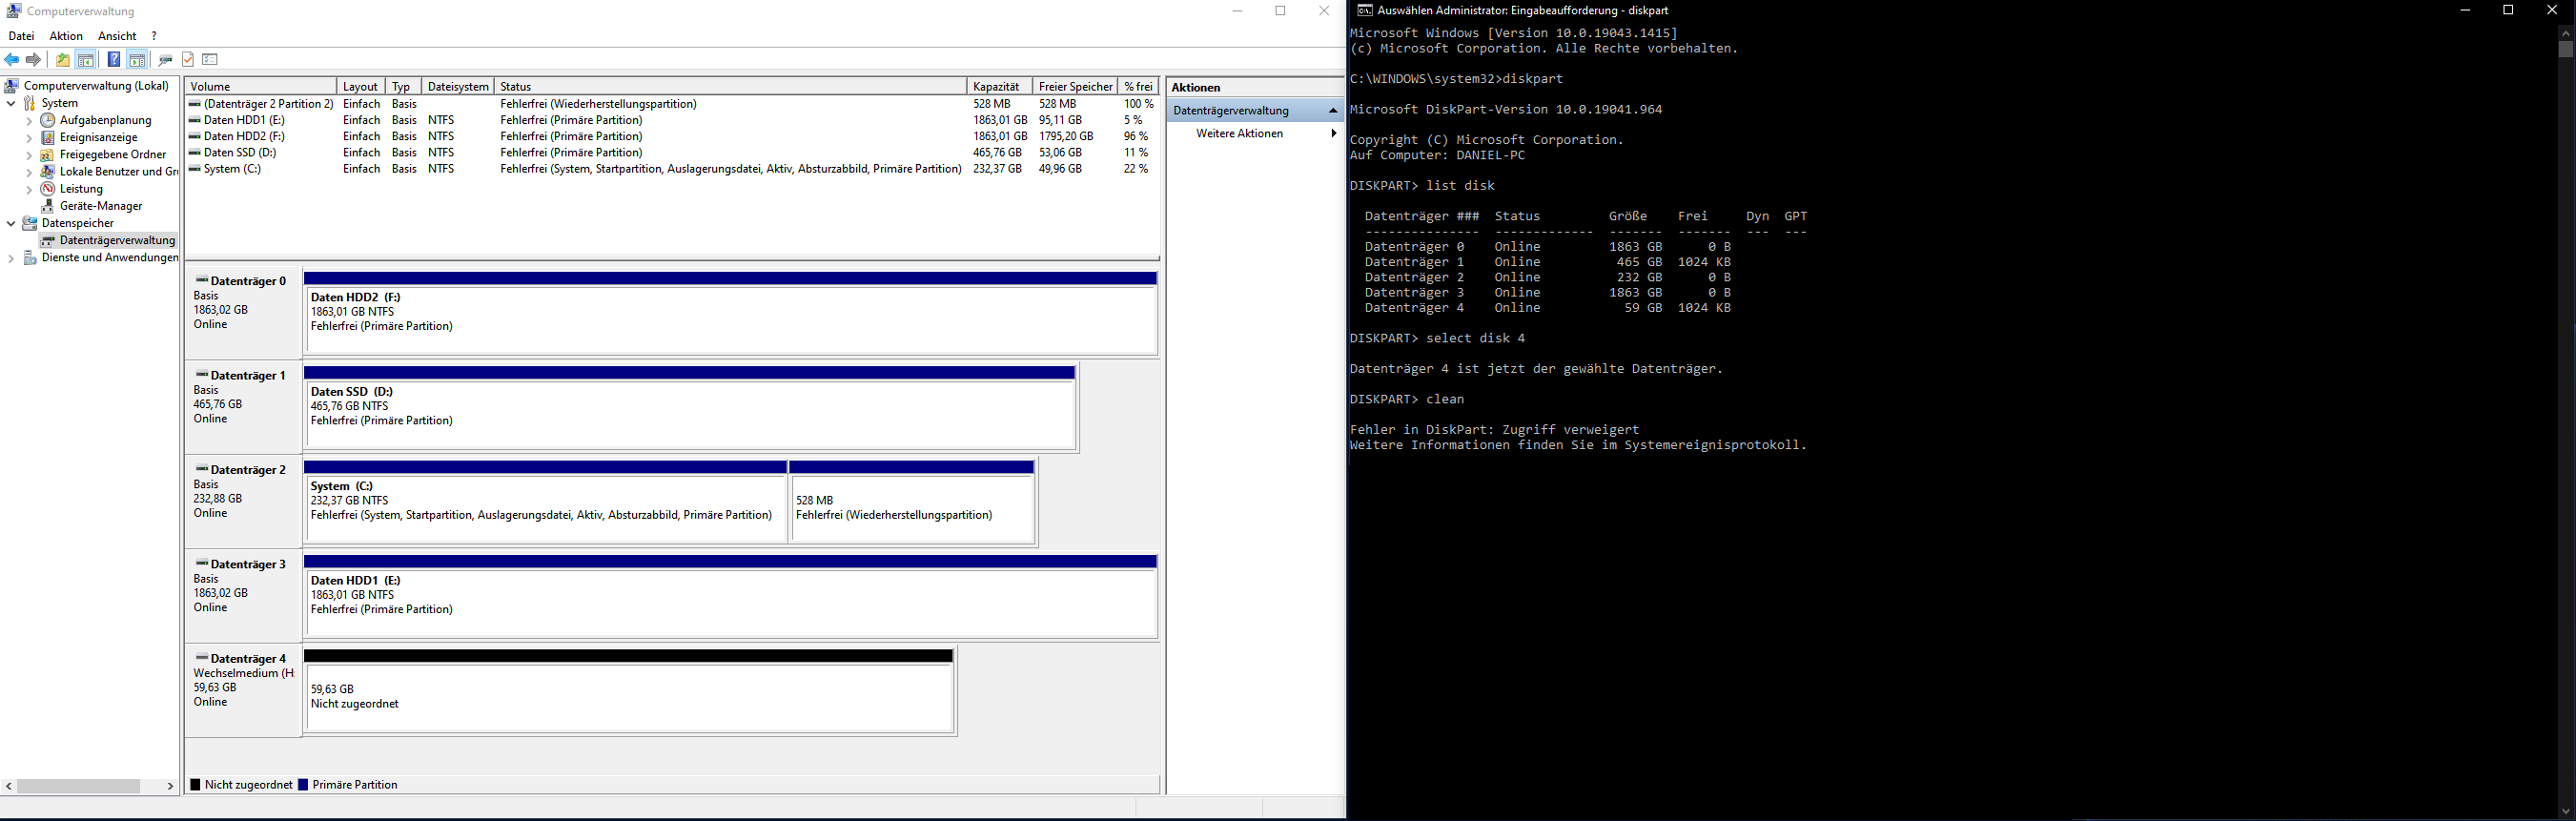Click tree pane horizontal scrollbar right arrow
This screenshot has width=2576, height=821.
pyautogui.click(x=170, y=786)
